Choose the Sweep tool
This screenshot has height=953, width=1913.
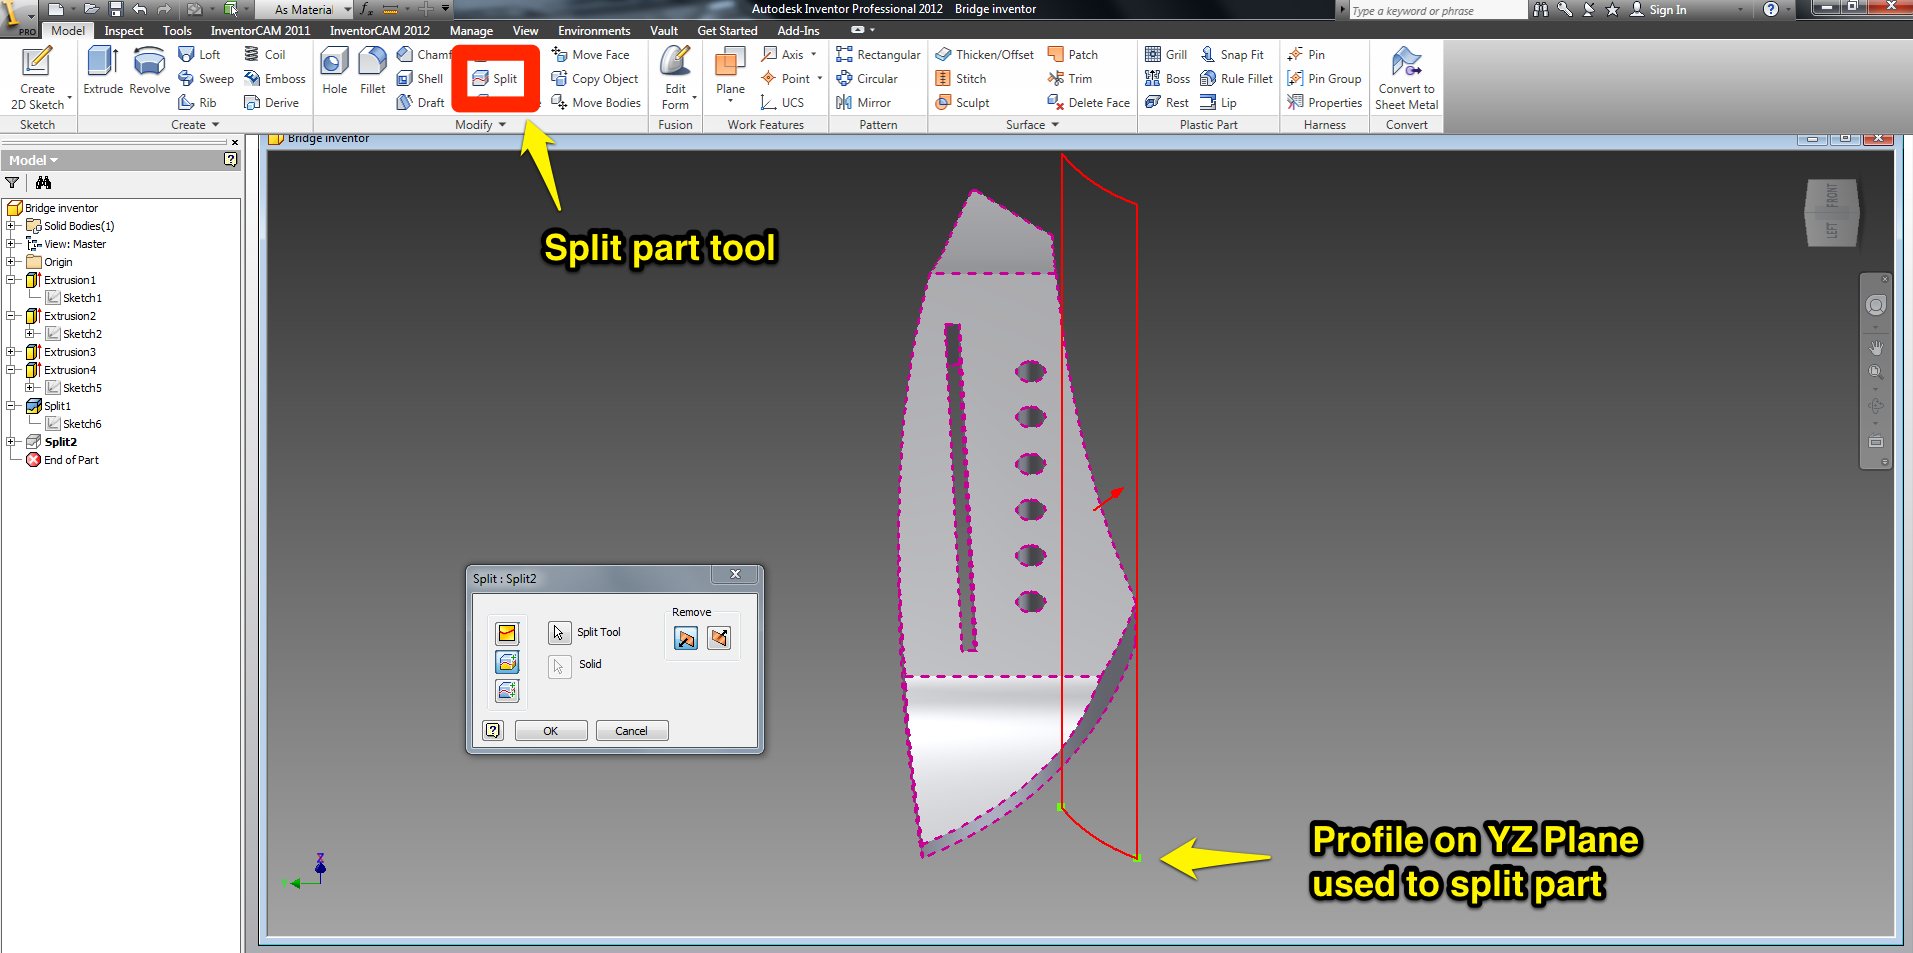(205, 78)
